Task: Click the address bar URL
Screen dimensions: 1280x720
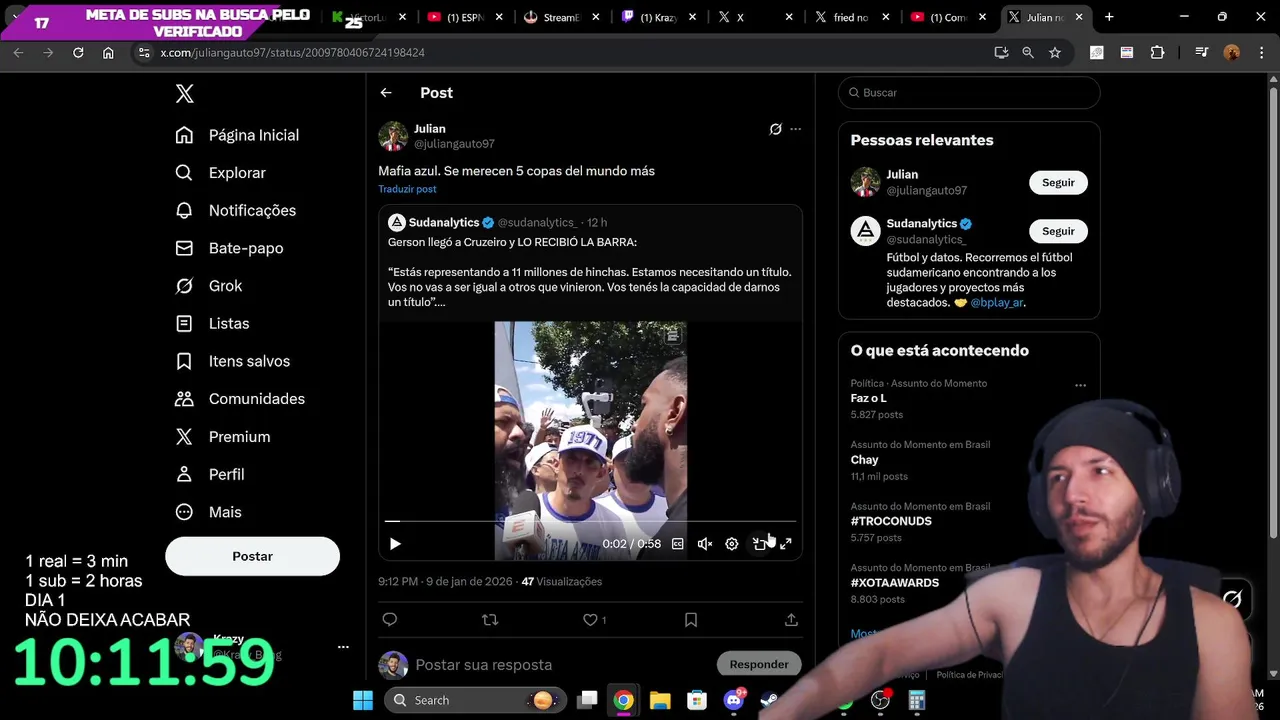Action: click(292, 52)
